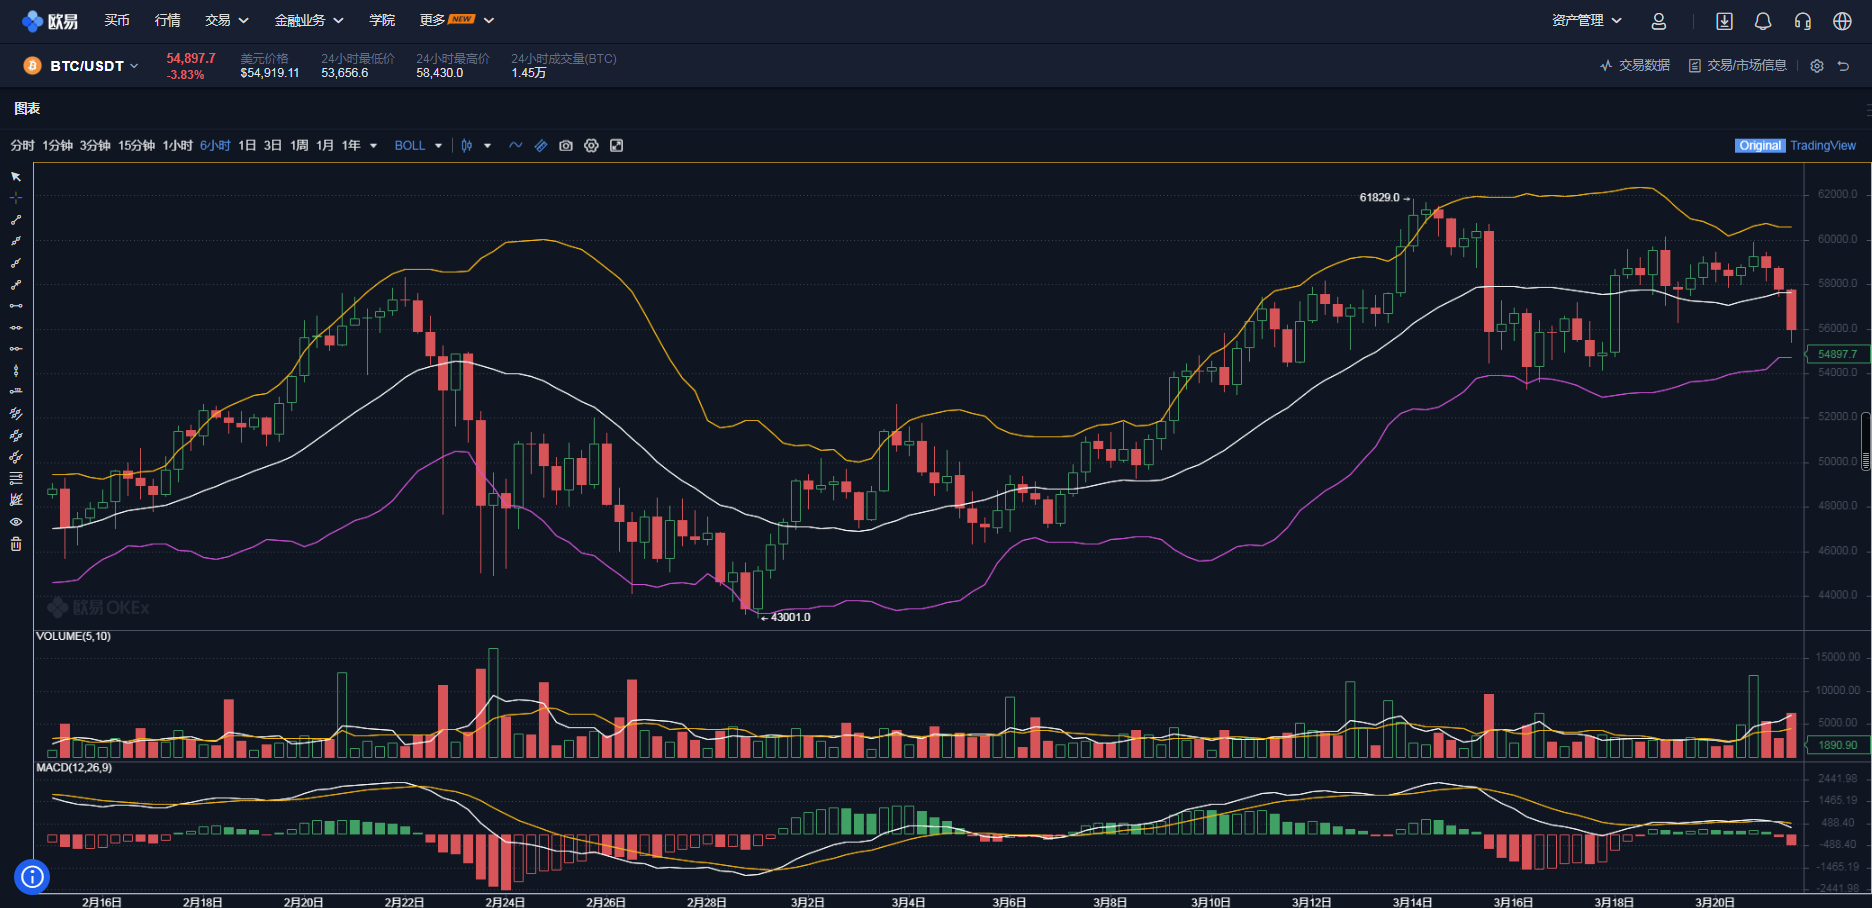This screenshot has width=1872, height=908.
Task: Expand the more intervals dropdown arrow
Action: (x=374, y=146)
